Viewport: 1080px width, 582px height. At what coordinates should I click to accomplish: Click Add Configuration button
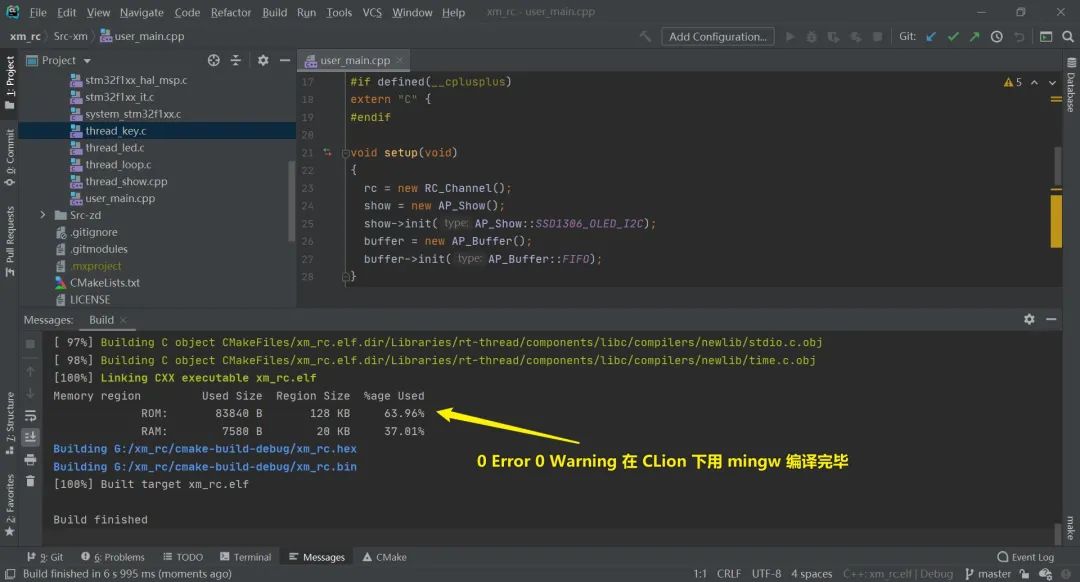[718, 37]
